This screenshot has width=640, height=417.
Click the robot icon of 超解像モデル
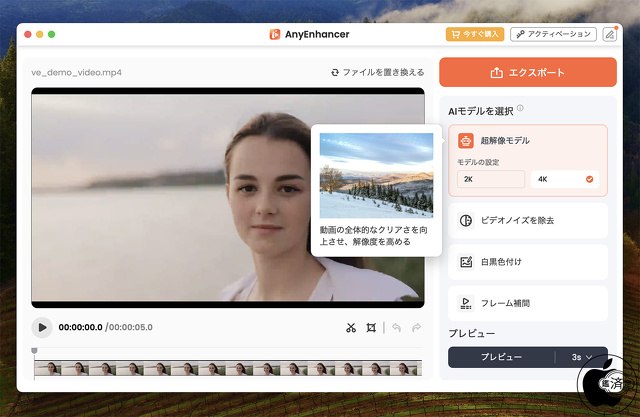point(466,140)
